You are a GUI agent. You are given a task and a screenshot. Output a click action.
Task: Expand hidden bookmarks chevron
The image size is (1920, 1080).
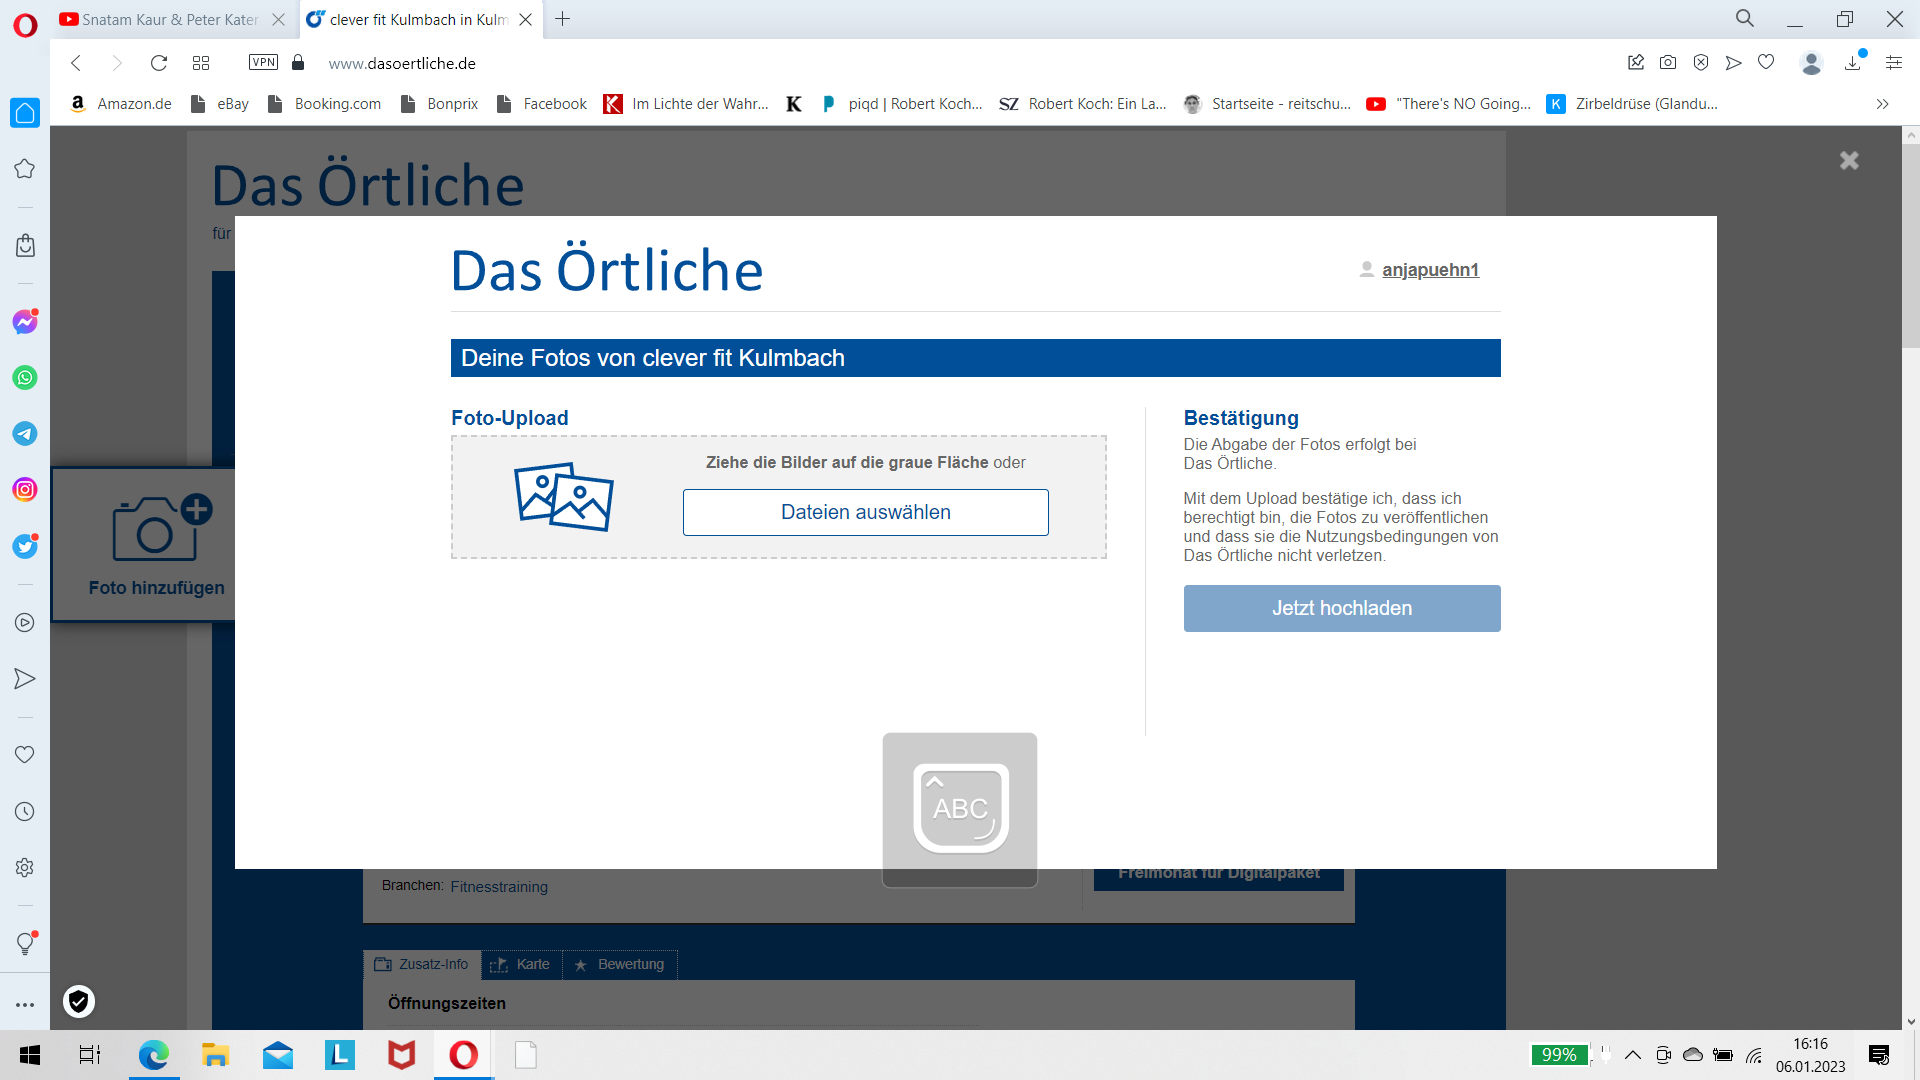point(1883,104)
